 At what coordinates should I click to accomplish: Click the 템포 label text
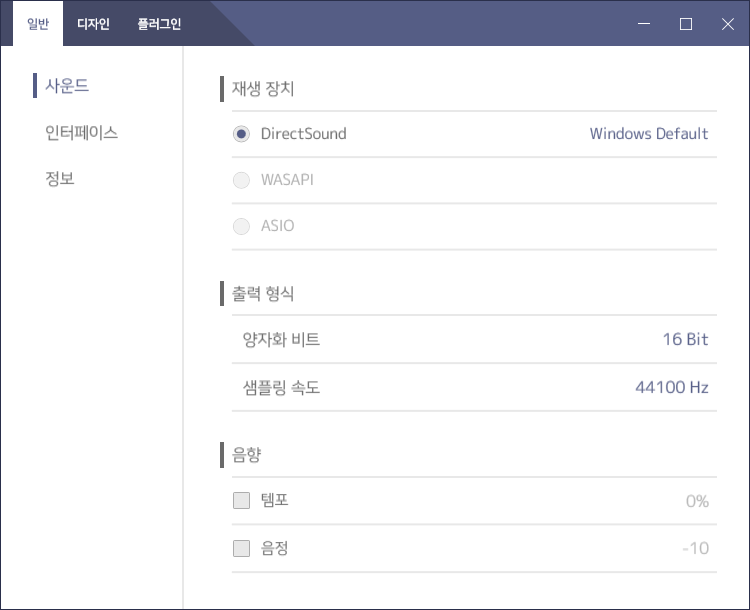pyautogui.click(x=275, y=500)
